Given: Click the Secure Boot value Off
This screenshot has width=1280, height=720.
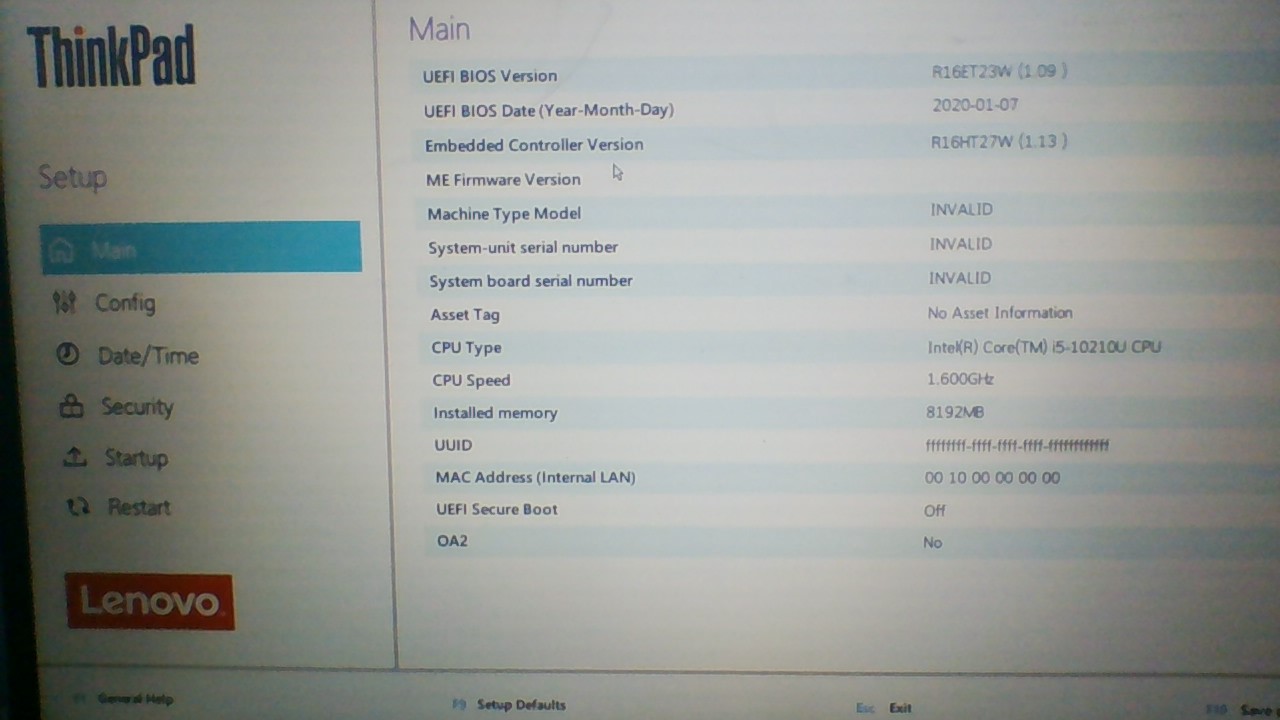Looking at the screenshot, I should (934, 511).
